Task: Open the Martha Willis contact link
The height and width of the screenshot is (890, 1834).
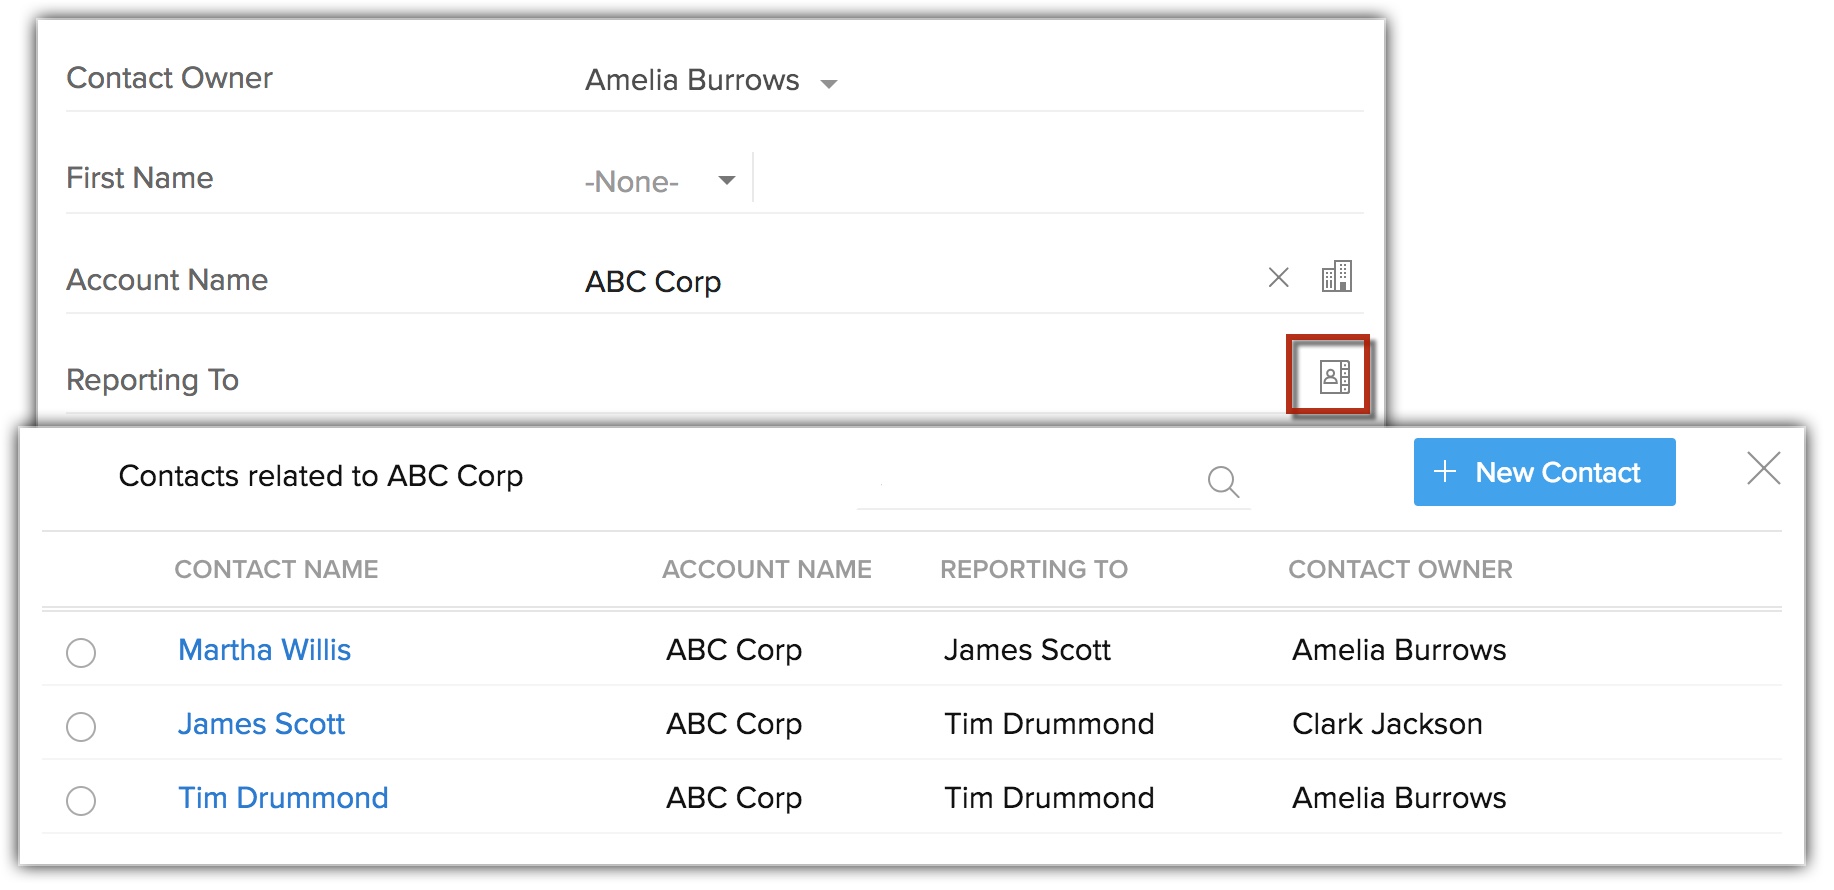Action: click(264, 650)
